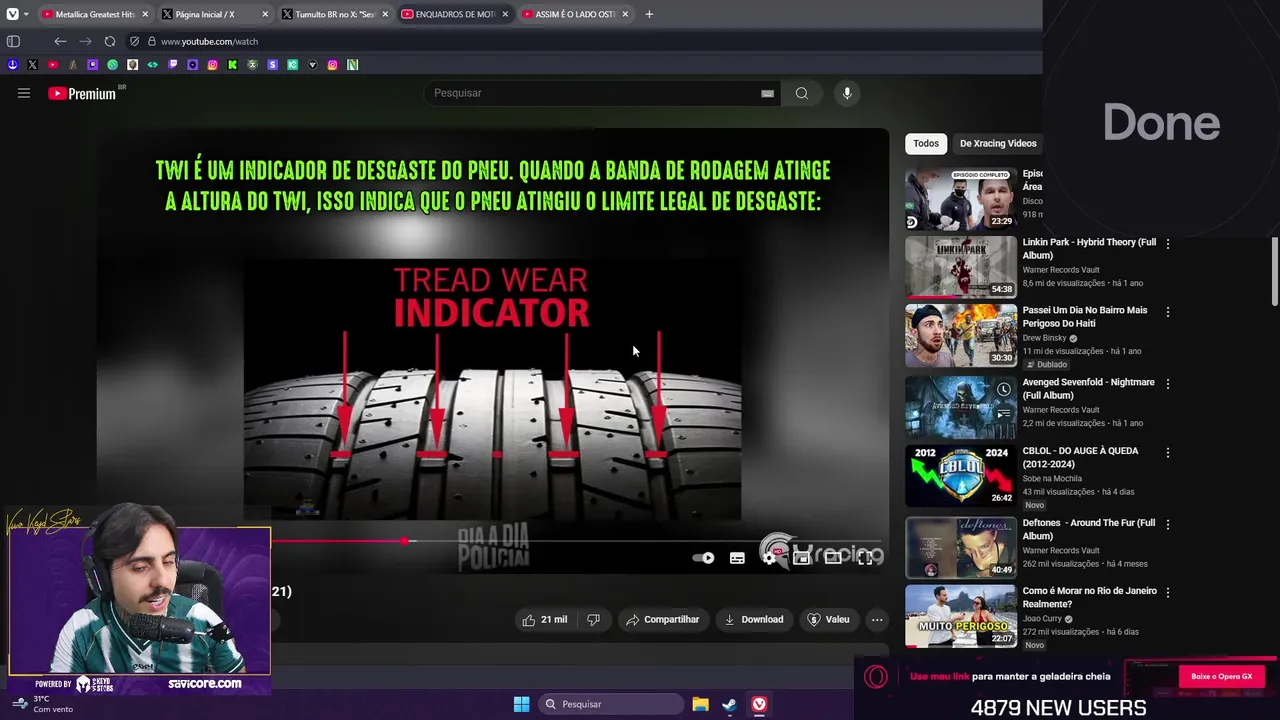Click the page vertical scrollbar

1274,272
